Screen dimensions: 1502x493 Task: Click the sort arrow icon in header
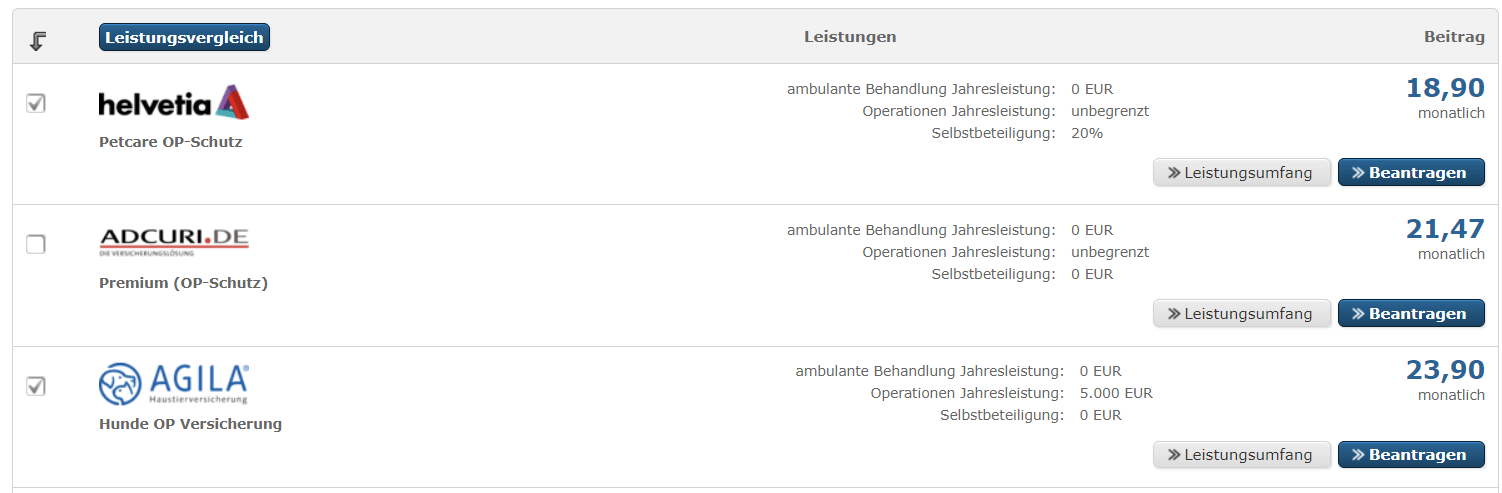[38, 40]
